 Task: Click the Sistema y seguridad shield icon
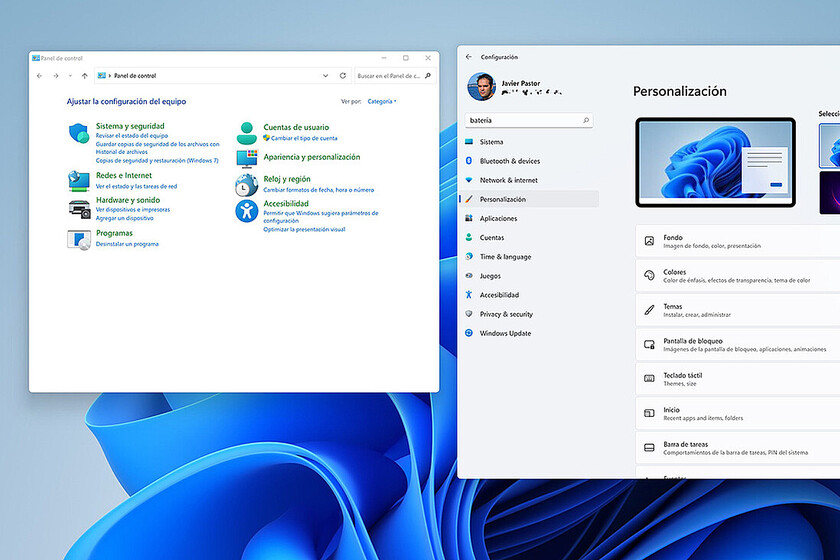coord(79,132)
